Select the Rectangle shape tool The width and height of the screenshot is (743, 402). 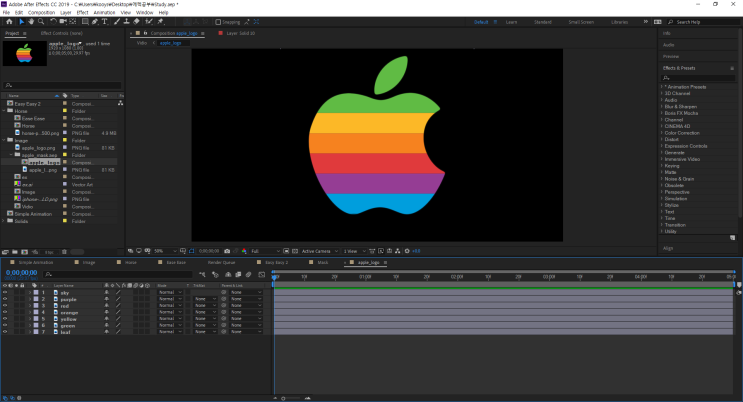[x=85, y=22]
